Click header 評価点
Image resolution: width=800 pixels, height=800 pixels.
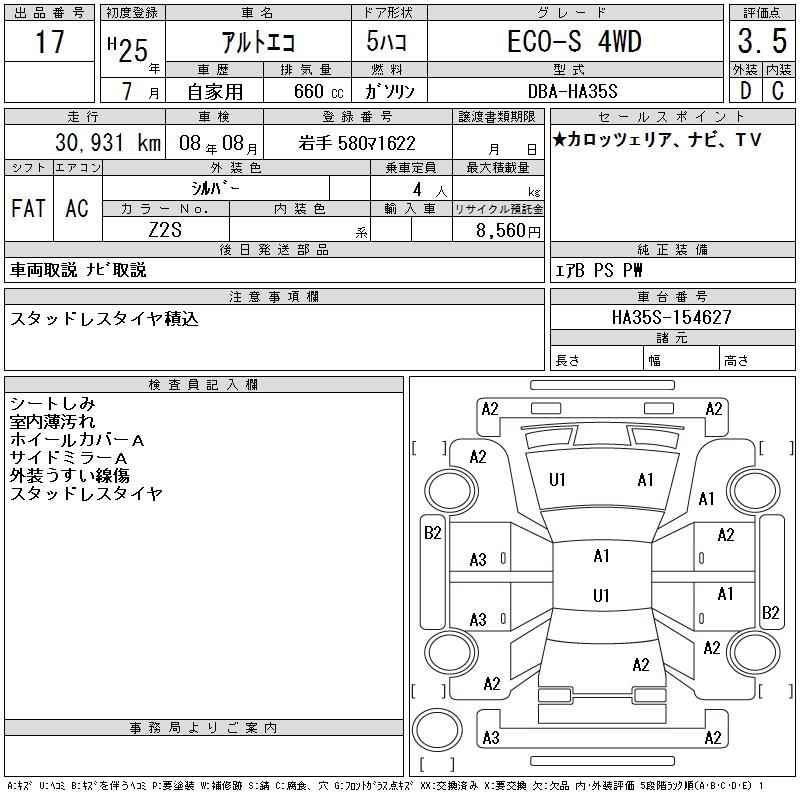[x=762, y=13]
